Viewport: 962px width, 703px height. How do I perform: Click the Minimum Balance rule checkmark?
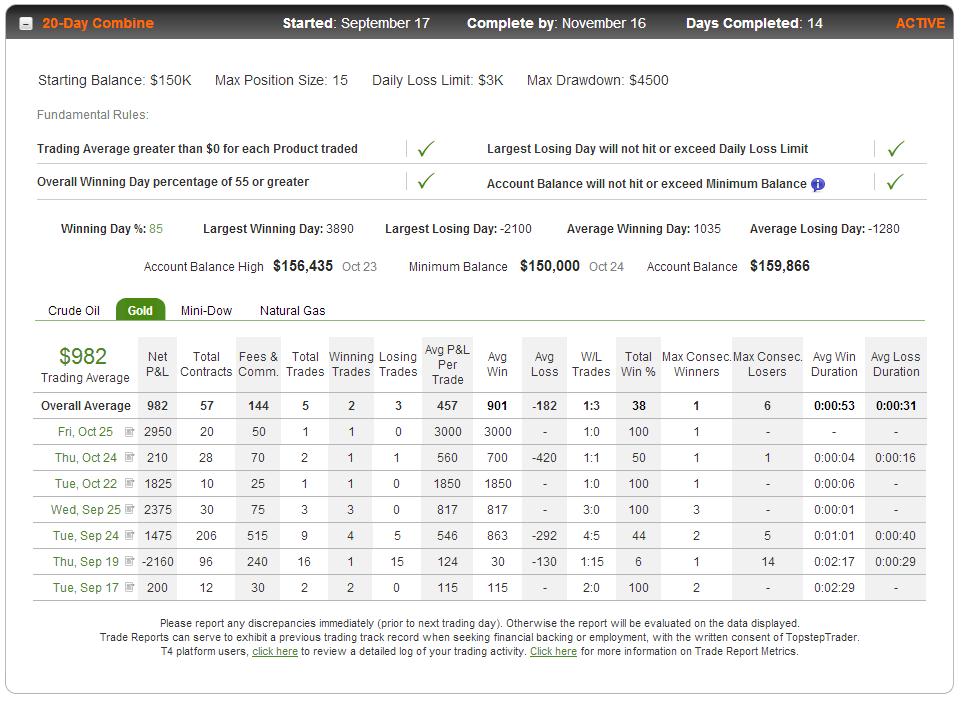(896, 182)
